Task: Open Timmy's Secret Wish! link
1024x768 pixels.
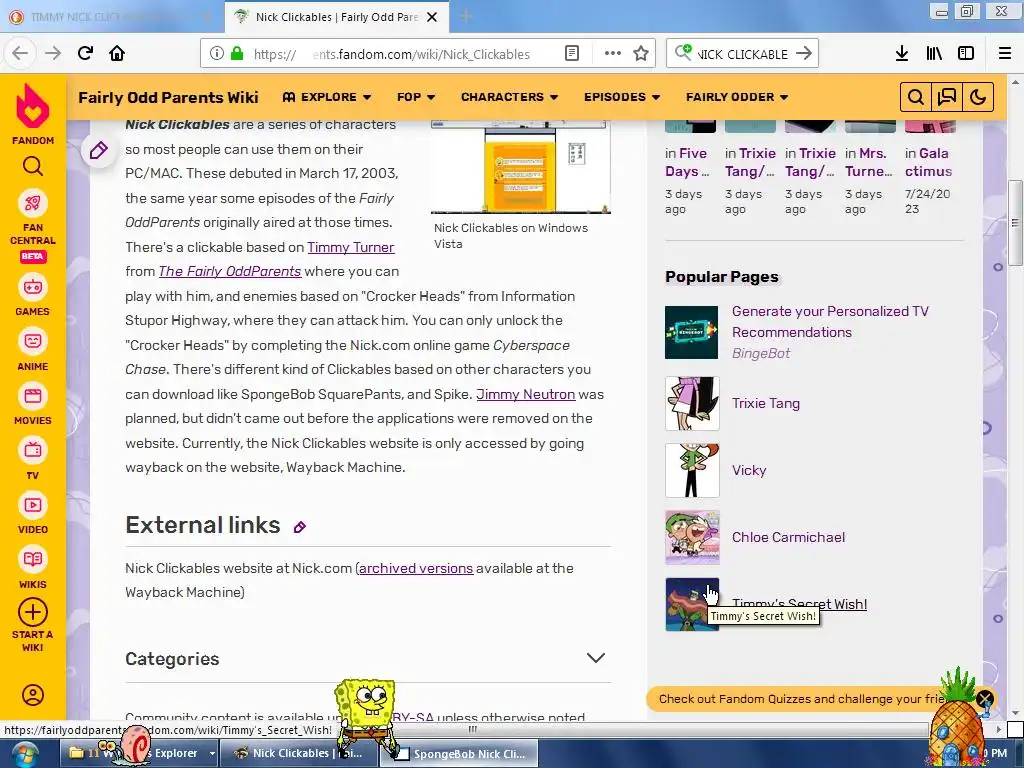Action: tap(799, 604)
